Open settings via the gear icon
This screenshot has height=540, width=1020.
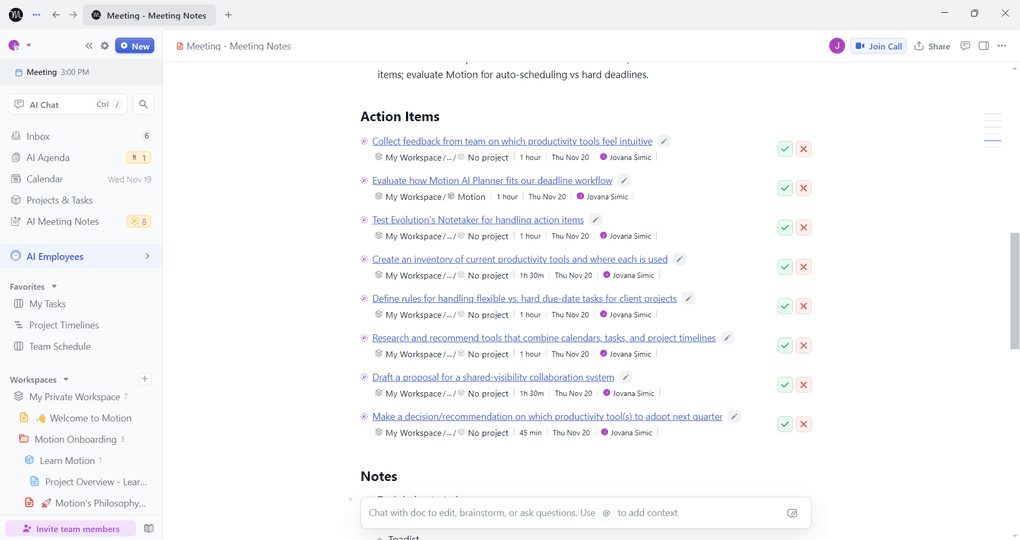pyautogui.click(x=105, y=46)
